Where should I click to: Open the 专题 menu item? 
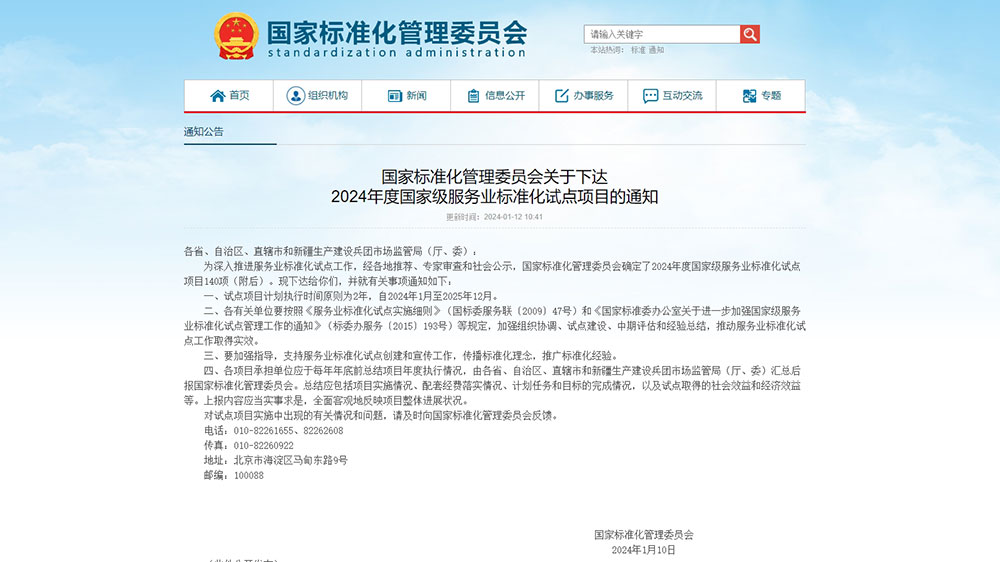pos(761,96)
